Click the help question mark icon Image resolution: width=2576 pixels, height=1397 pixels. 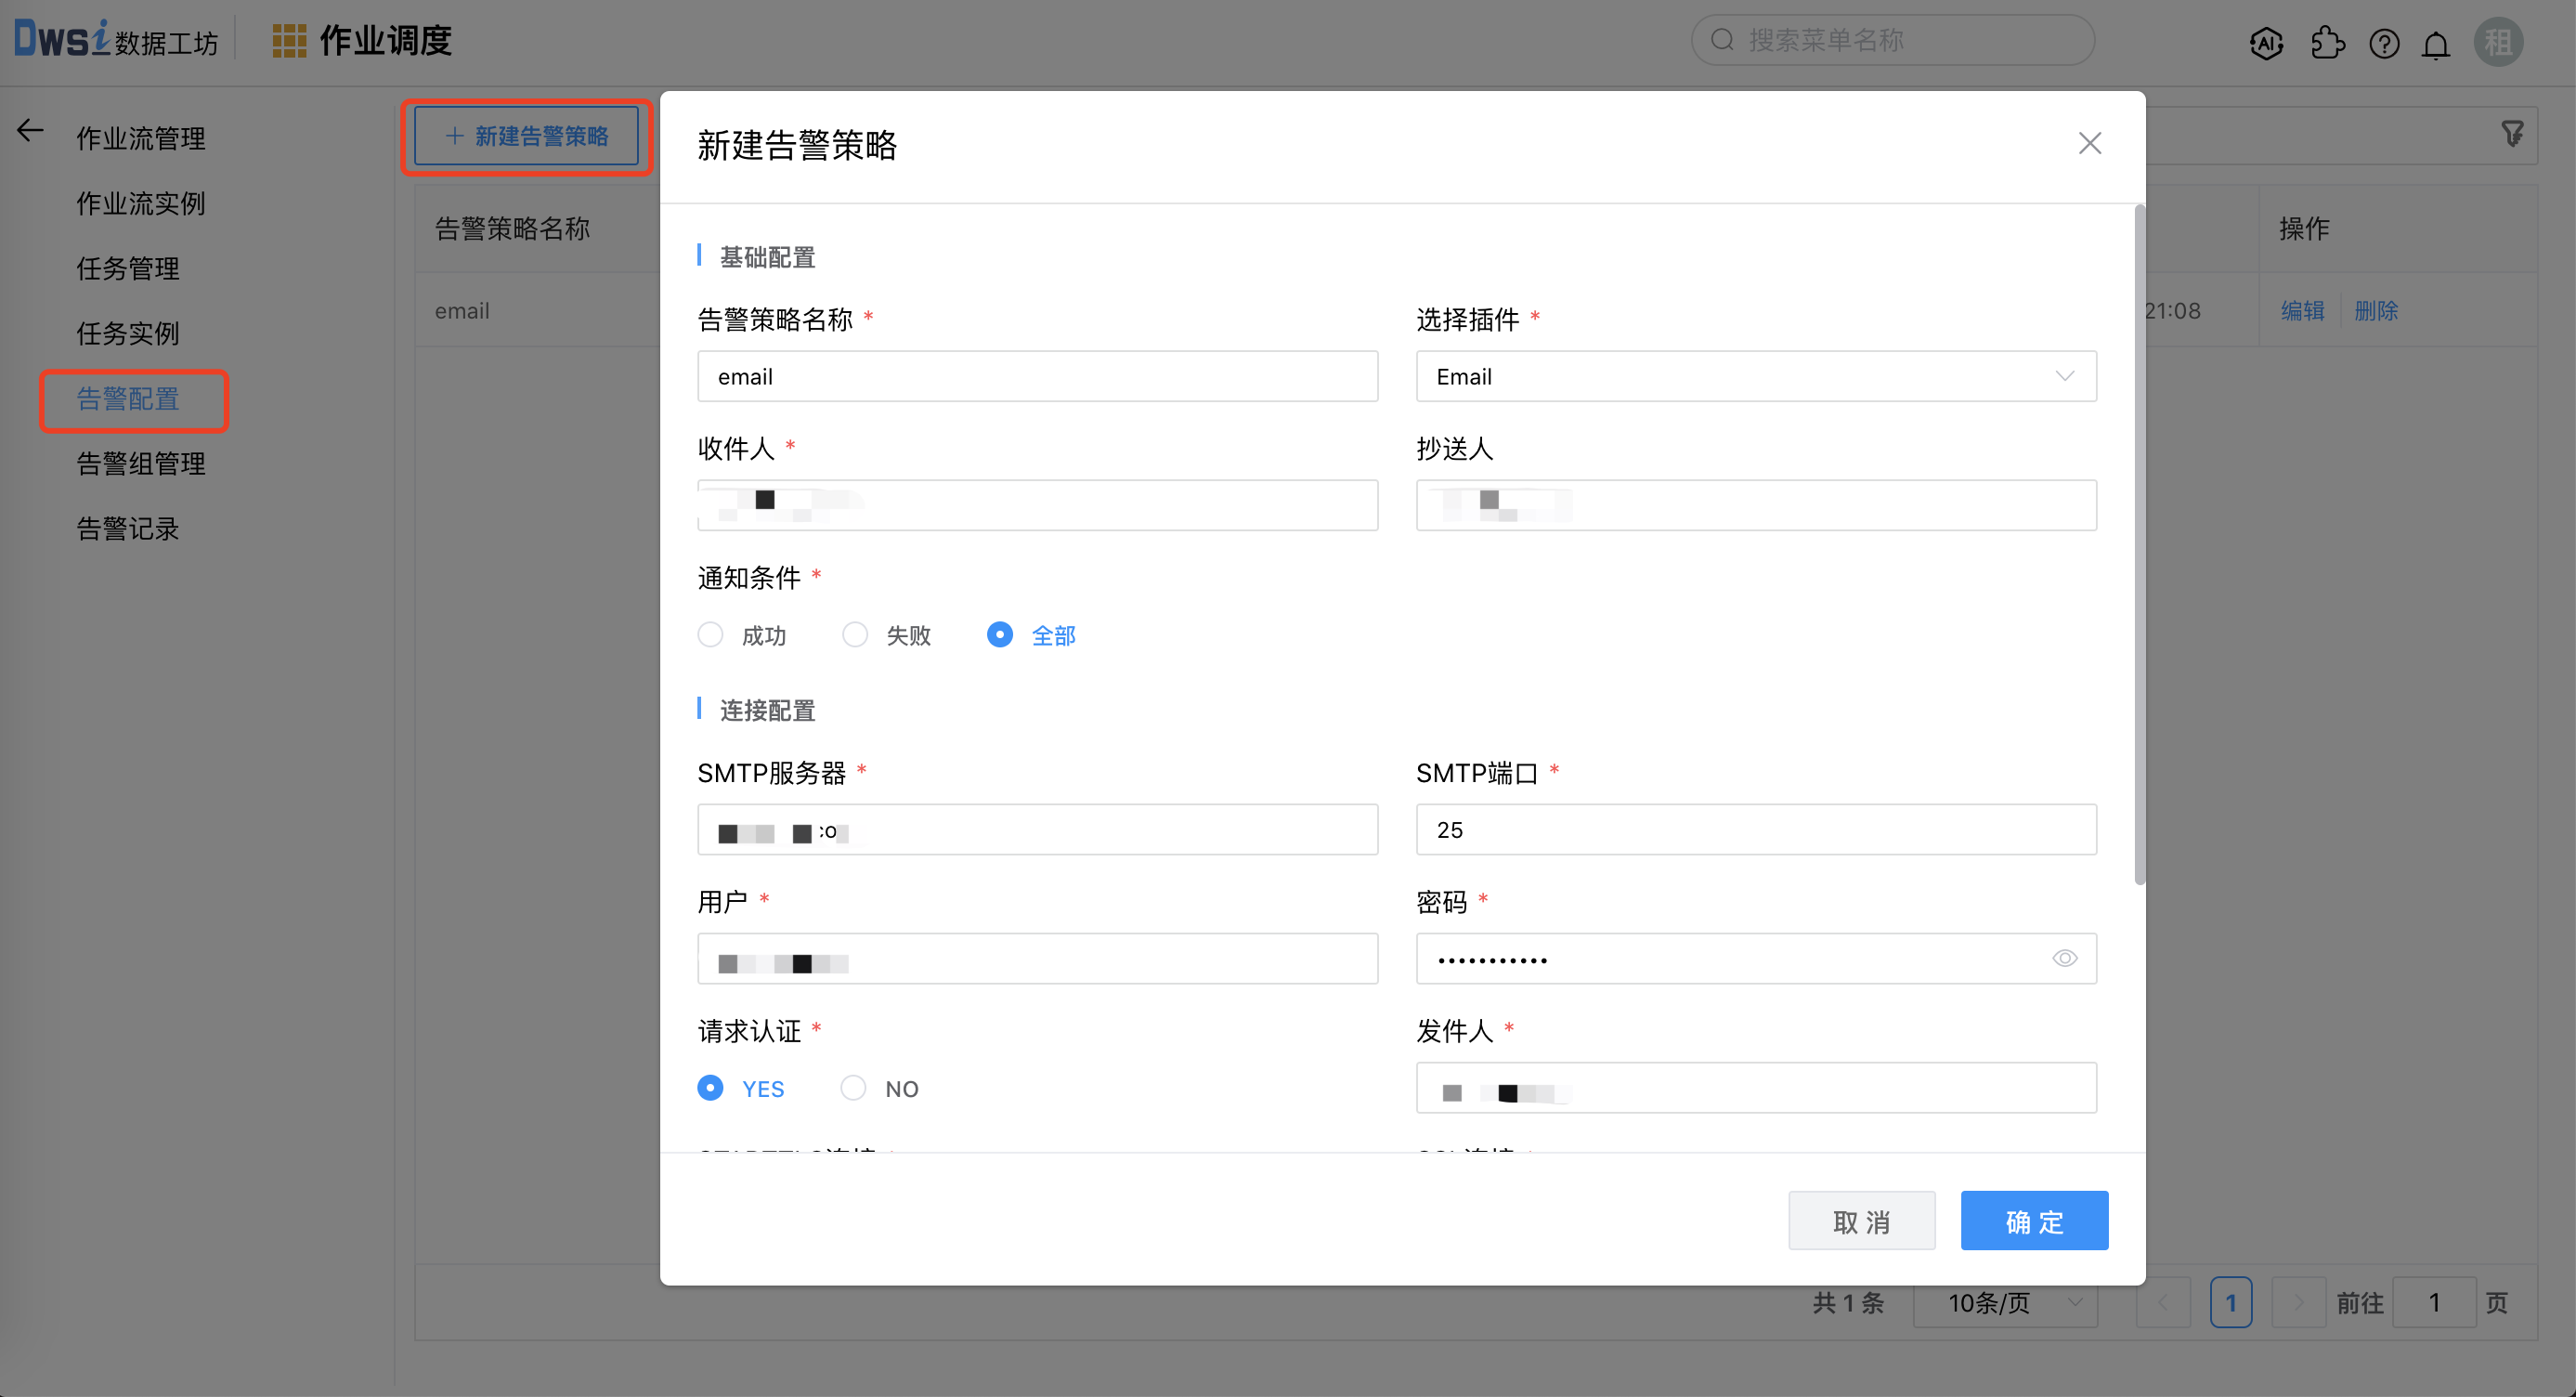pos(2384,43)
